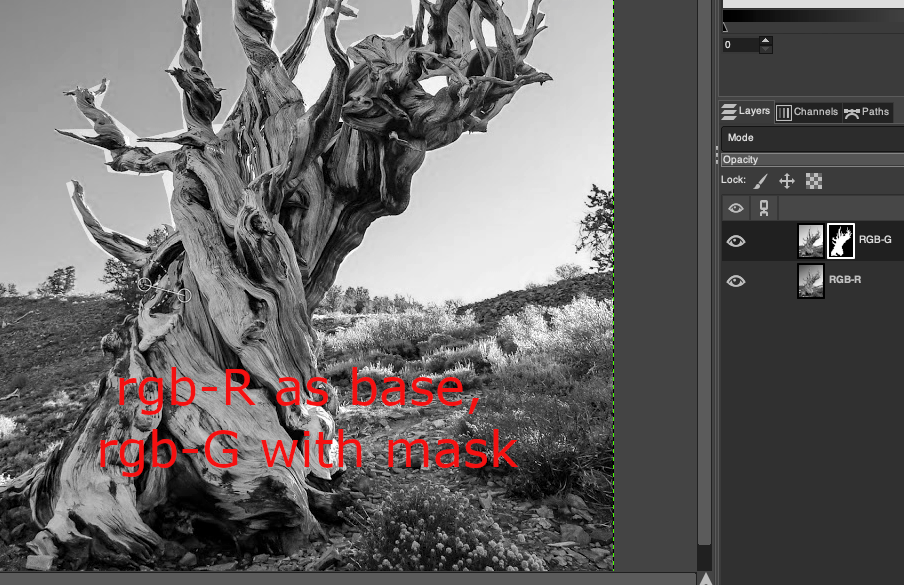Increase the value with the spinner up arrow
Viewport: 904px width, 585px height.
[766, 41]
